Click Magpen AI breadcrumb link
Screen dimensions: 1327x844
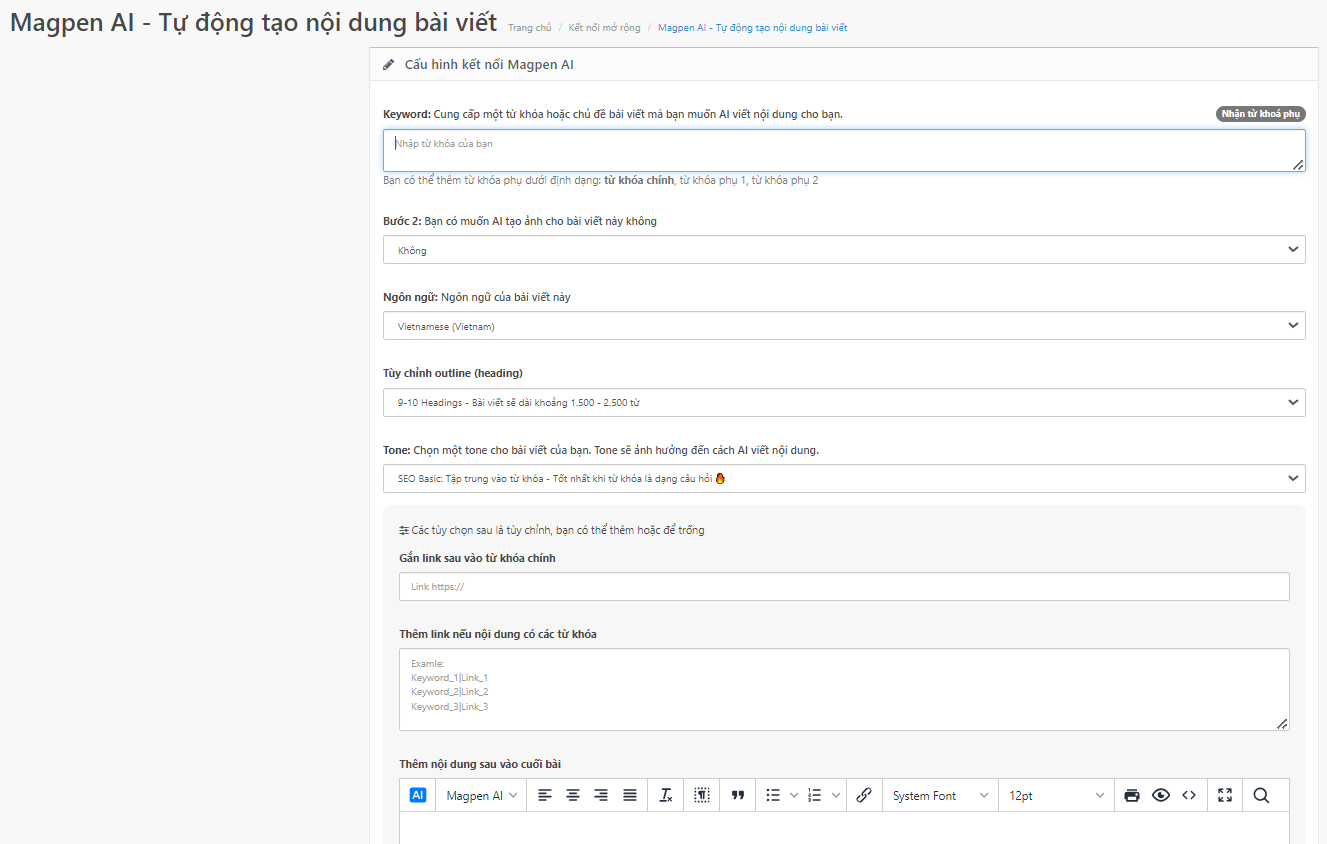(753, 28)
